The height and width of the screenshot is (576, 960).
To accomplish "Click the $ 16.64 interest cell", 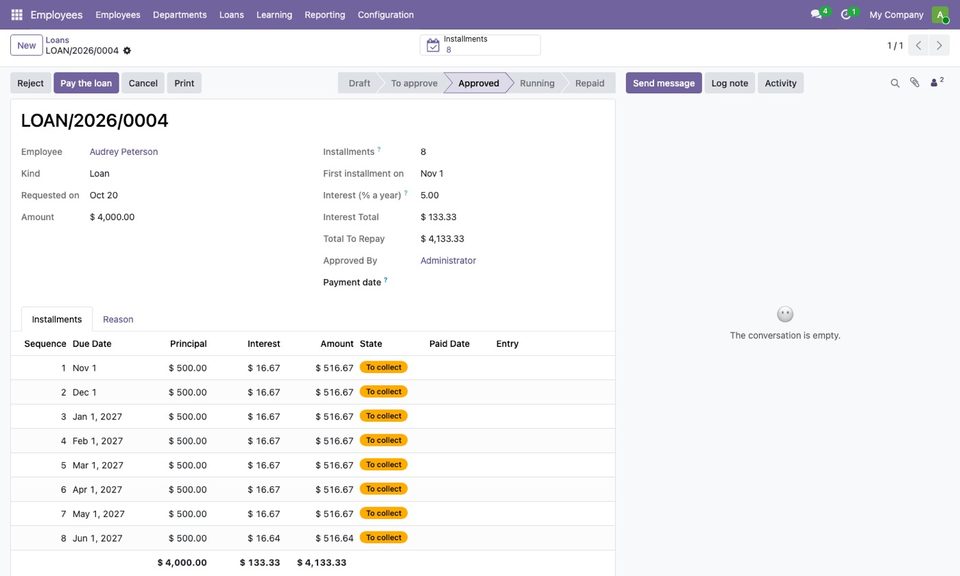I will tap(264, 539).
